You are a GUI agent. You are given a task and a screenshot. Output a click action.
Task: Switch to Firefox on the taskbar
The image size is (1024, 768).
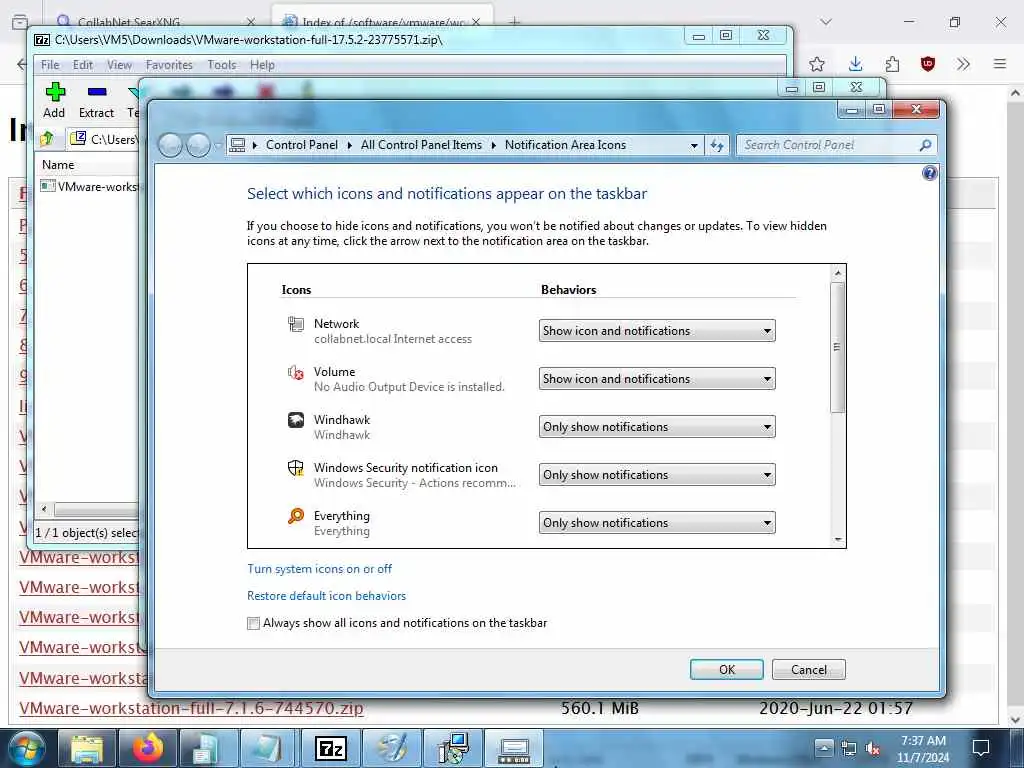point(148,748)
